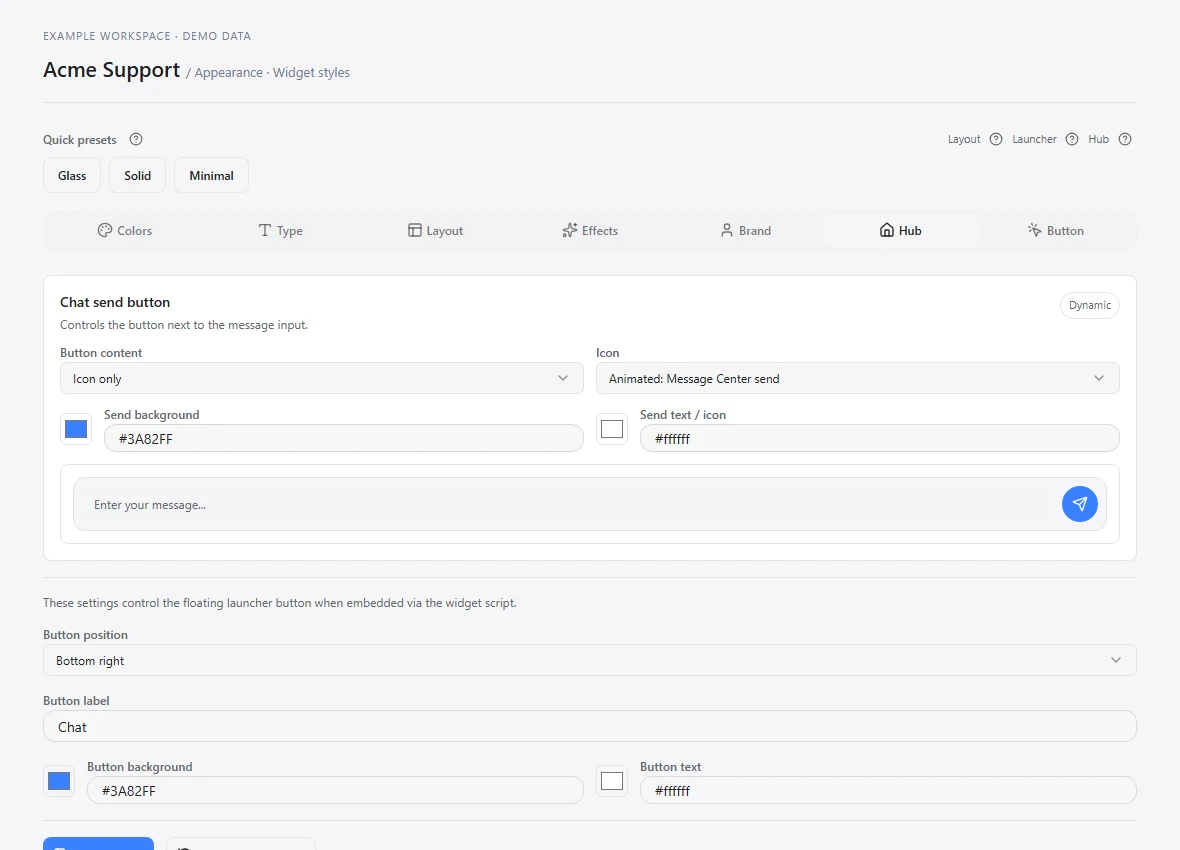Focus the Button text hex field
1180x850 pixels.
(x=888, y=791)
